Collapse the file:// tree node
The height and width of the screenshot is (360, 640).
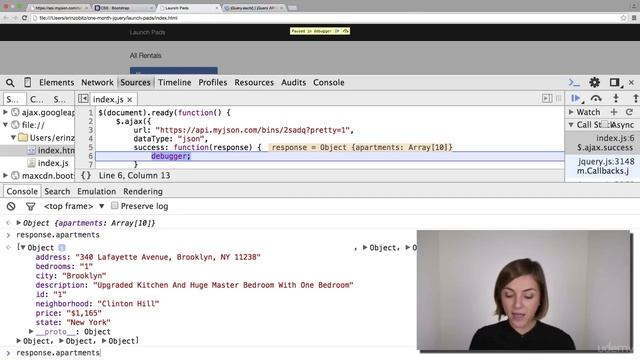(5, 125)
